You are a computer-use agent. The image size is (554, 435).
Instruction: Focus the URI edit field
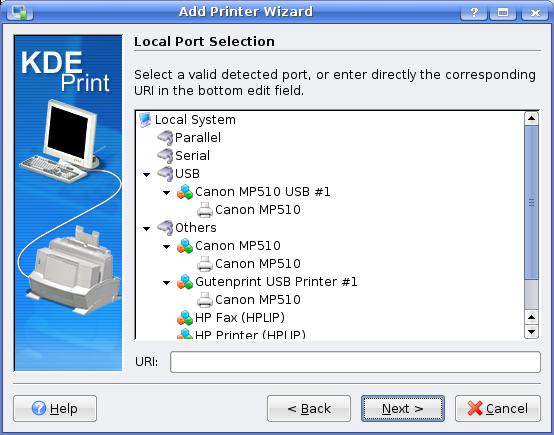pyautogui.click(x=355, y=362)
